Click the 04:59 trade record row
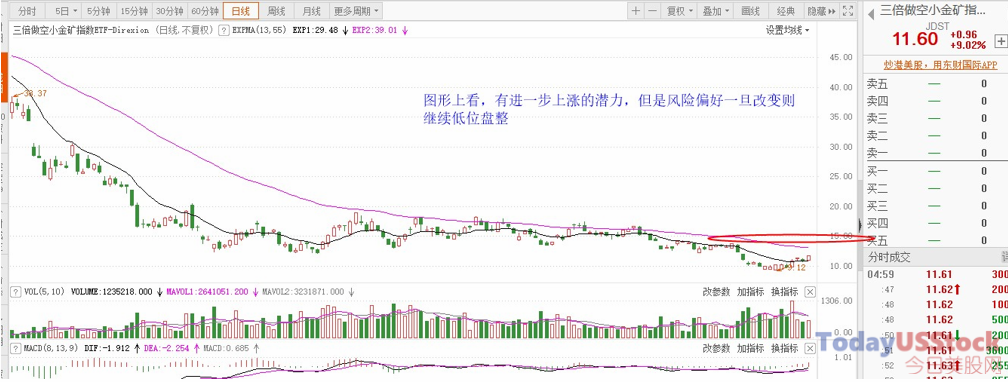This screenshot has height=382, width=1008. [936, 274]
